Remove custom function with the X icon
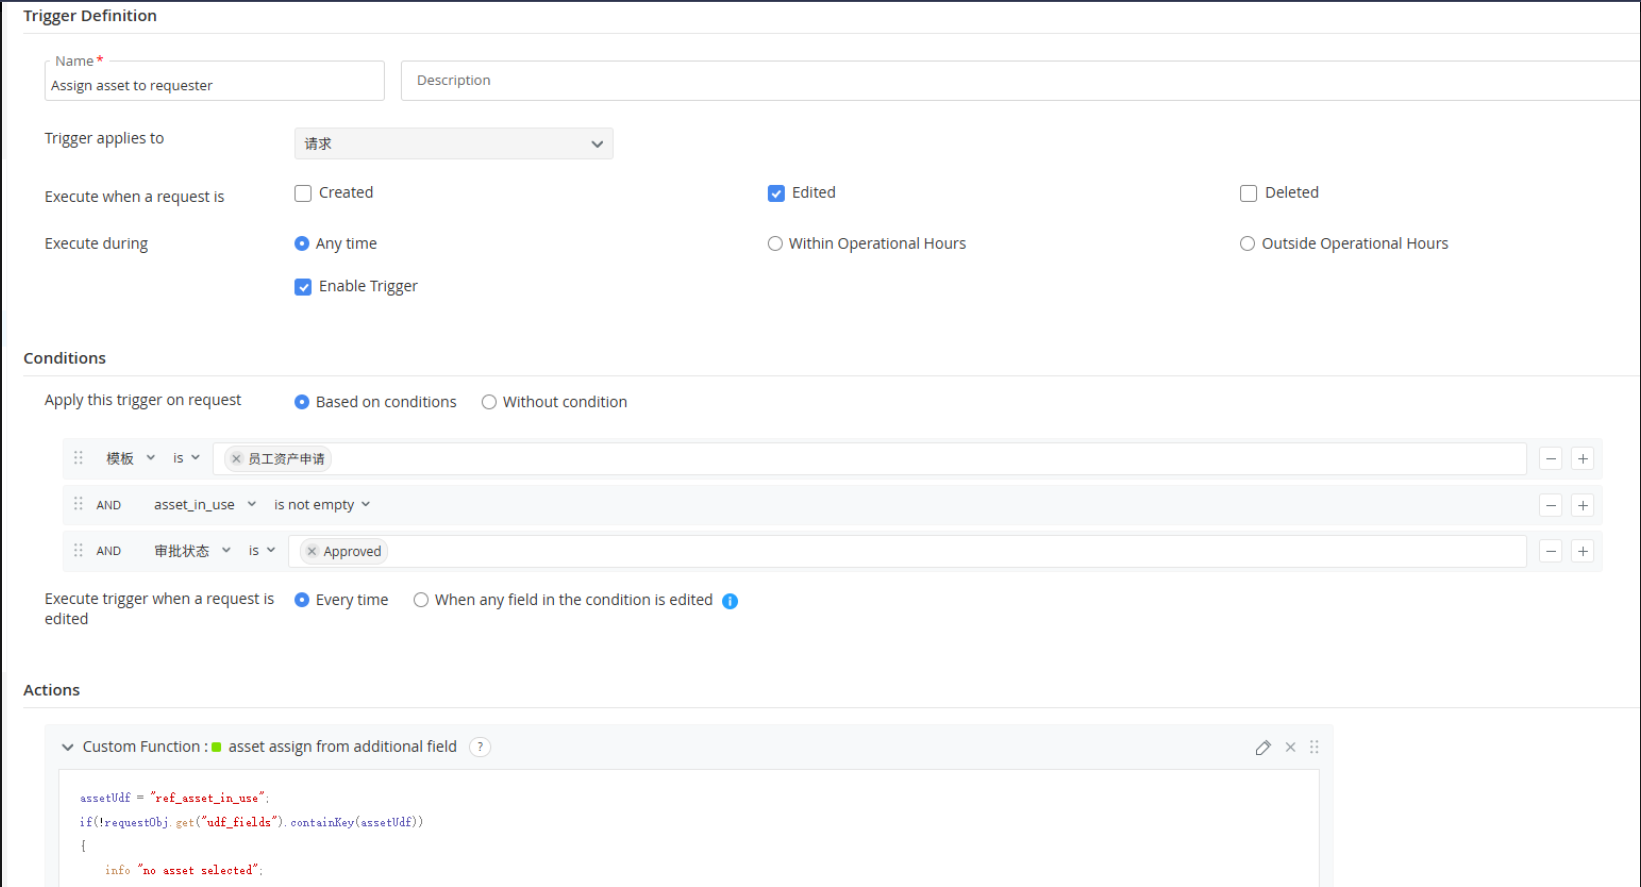This screenshot has width=1641, height=887. (x=1290, y=748)
